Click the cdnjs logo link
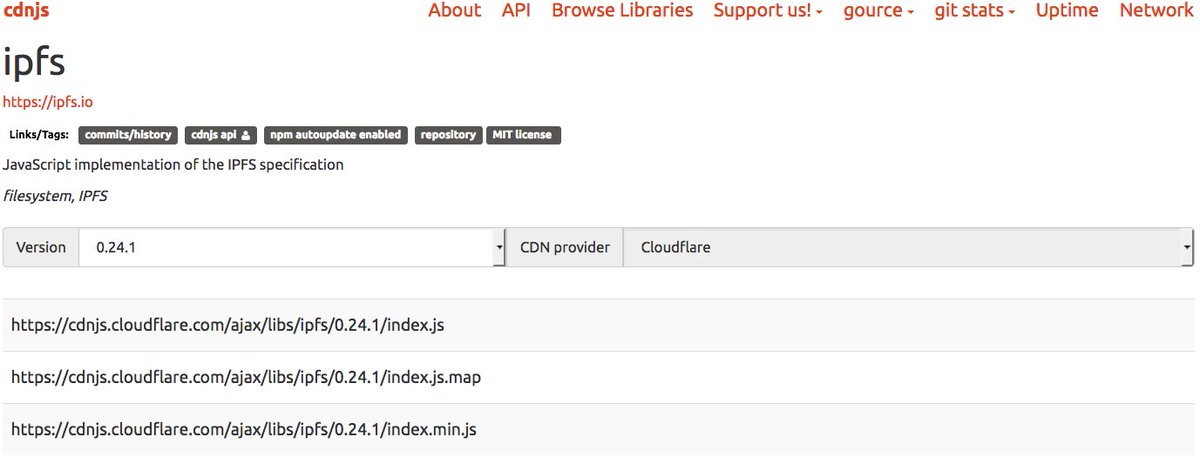This screenshot has width=1200, height=464. 26,10
